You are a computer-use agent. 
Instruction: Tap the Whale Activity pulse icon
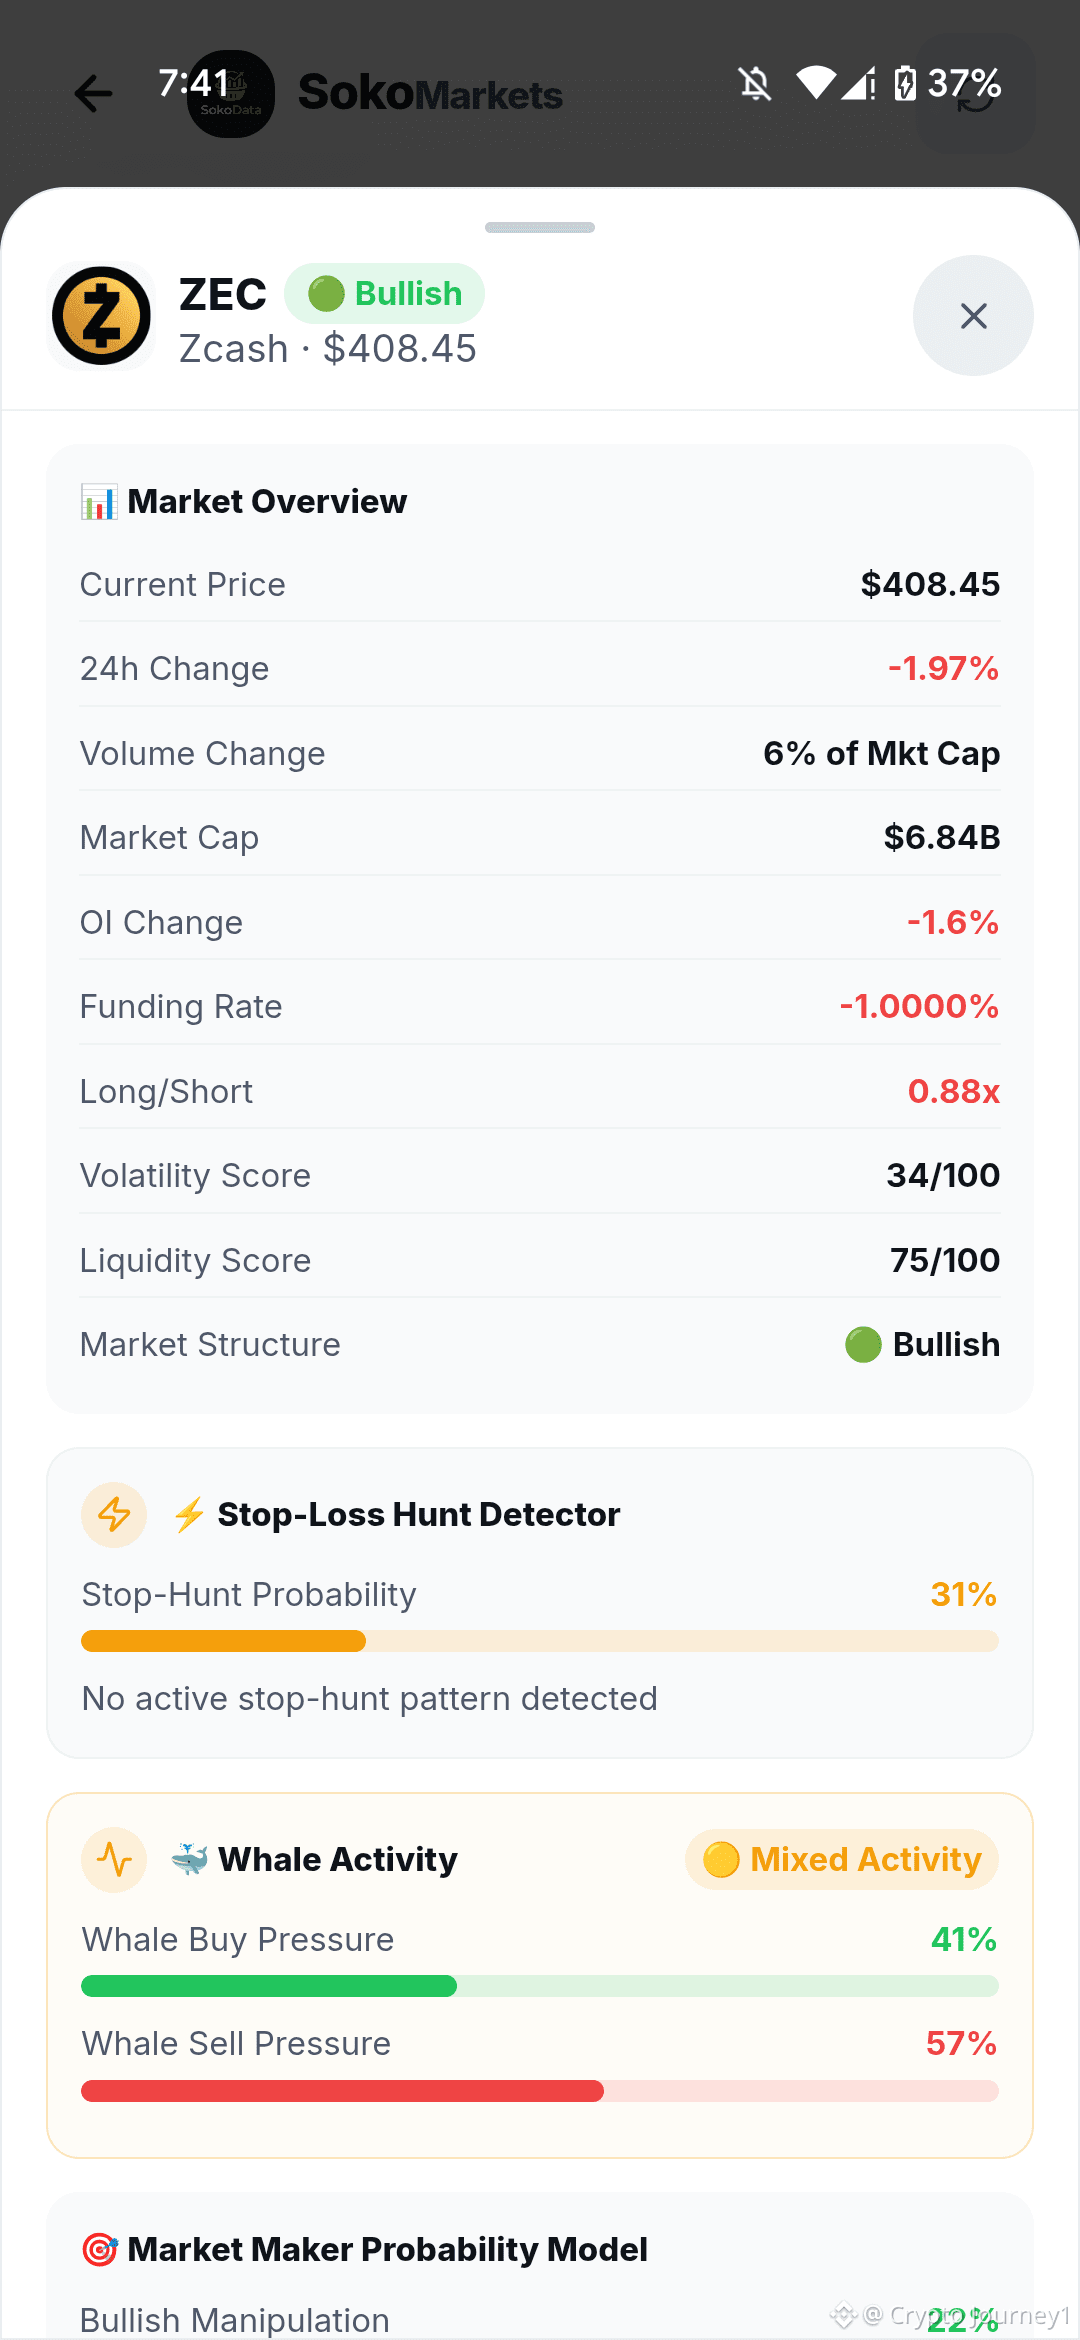(114, 1859)
